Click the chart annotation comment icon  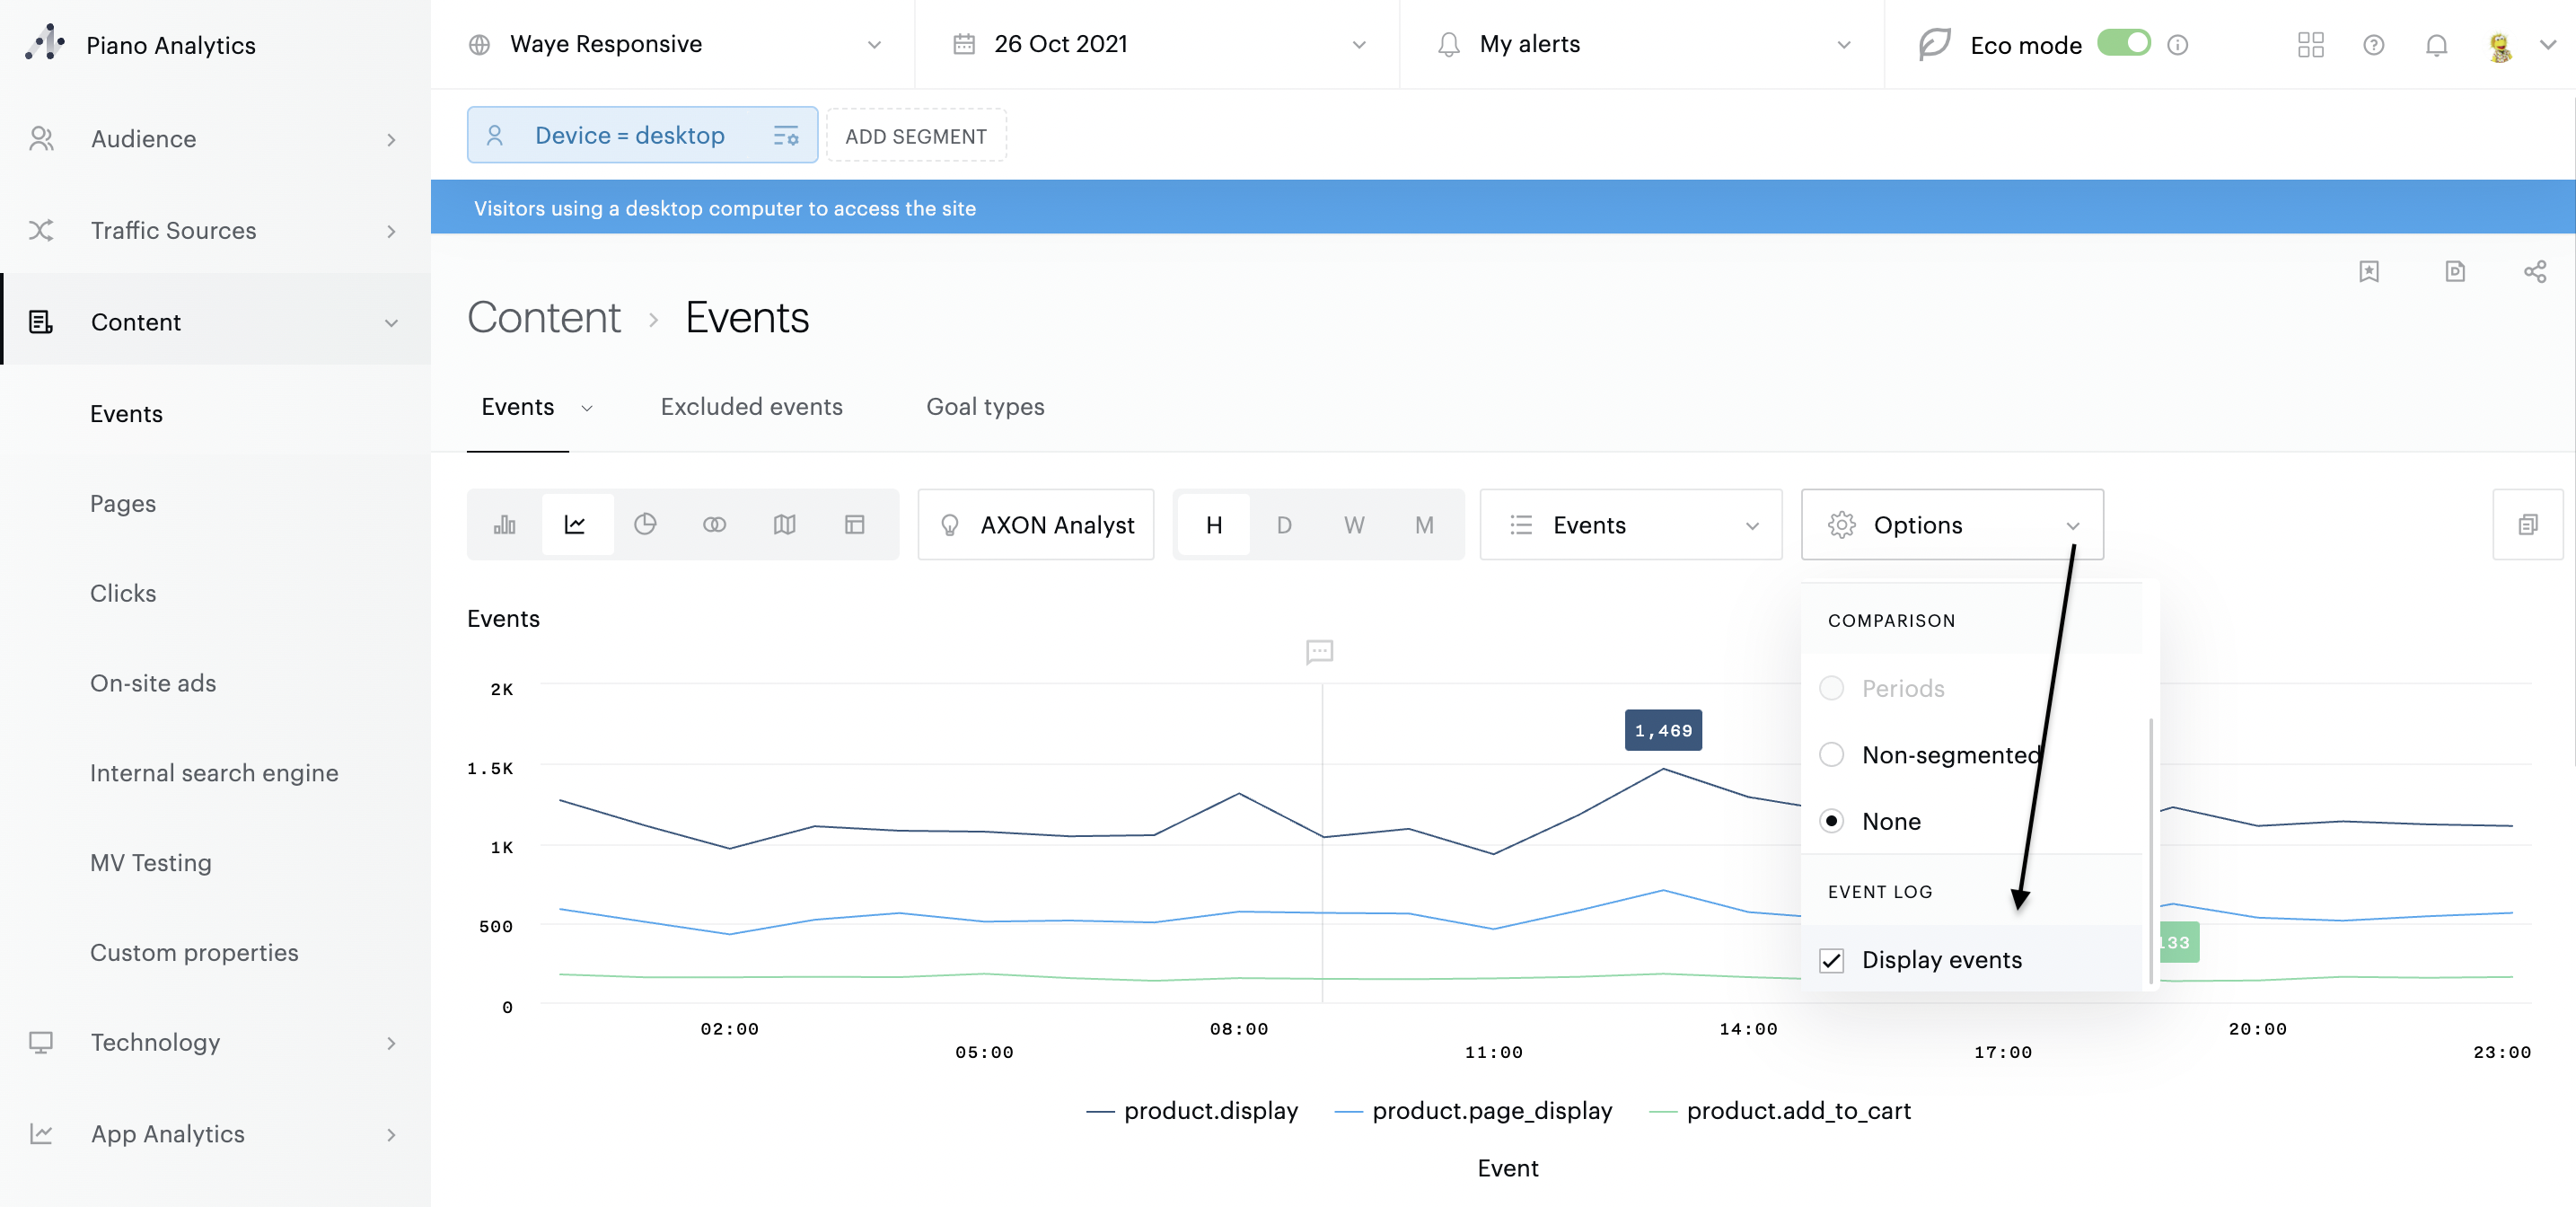[1319, 652]
